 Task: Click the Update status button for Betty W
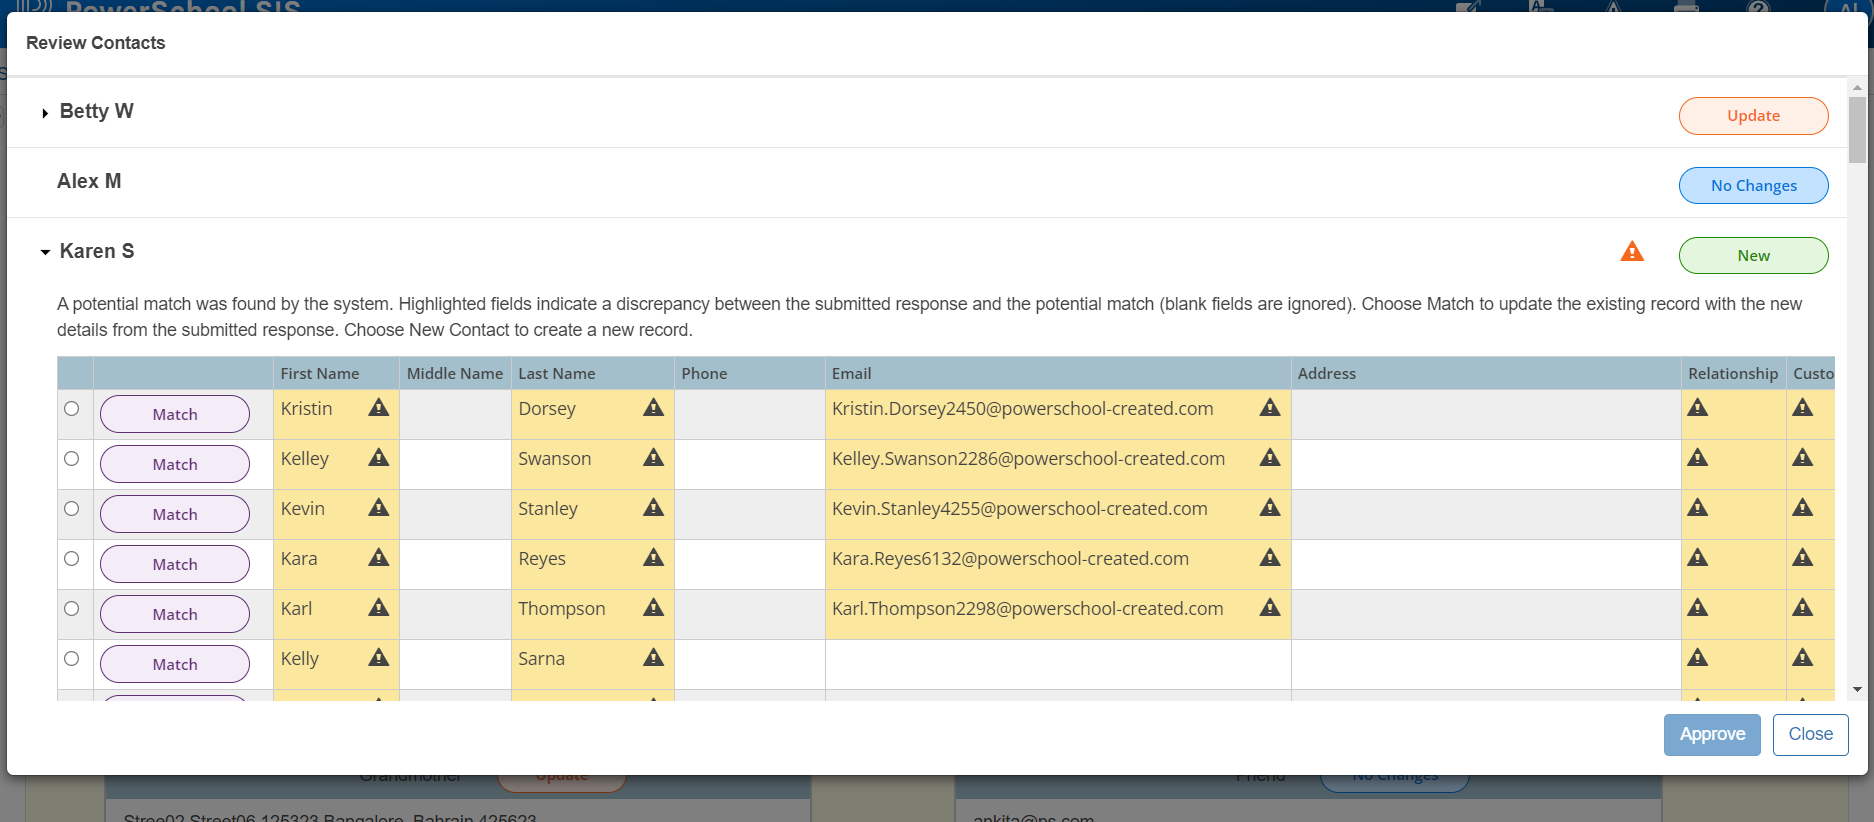(x=1753, y=116)
